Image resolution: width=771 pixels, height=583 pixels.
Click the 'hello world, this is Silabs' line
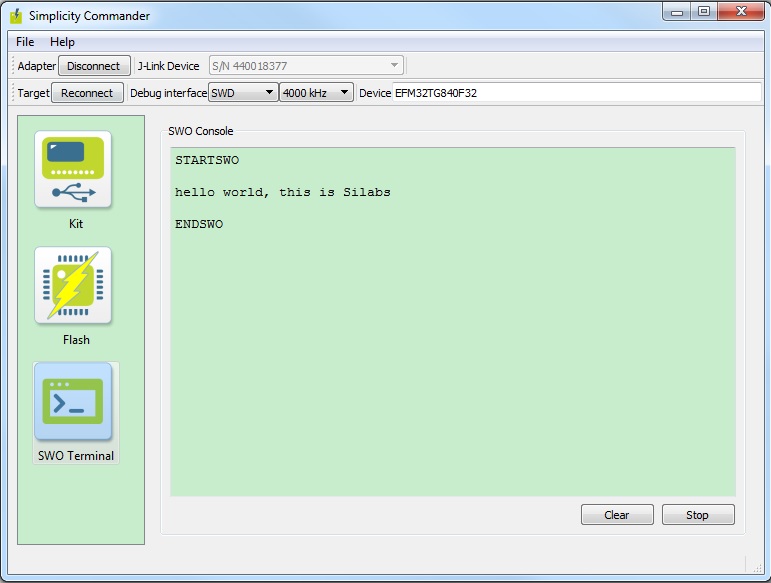click(283, 192)
